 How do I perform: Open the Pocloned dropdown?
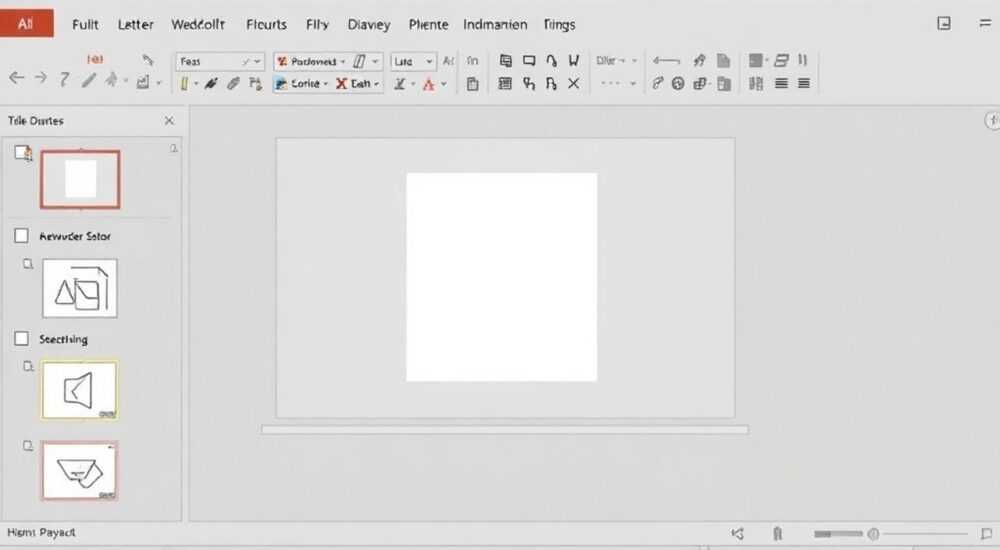coord(311,61)
